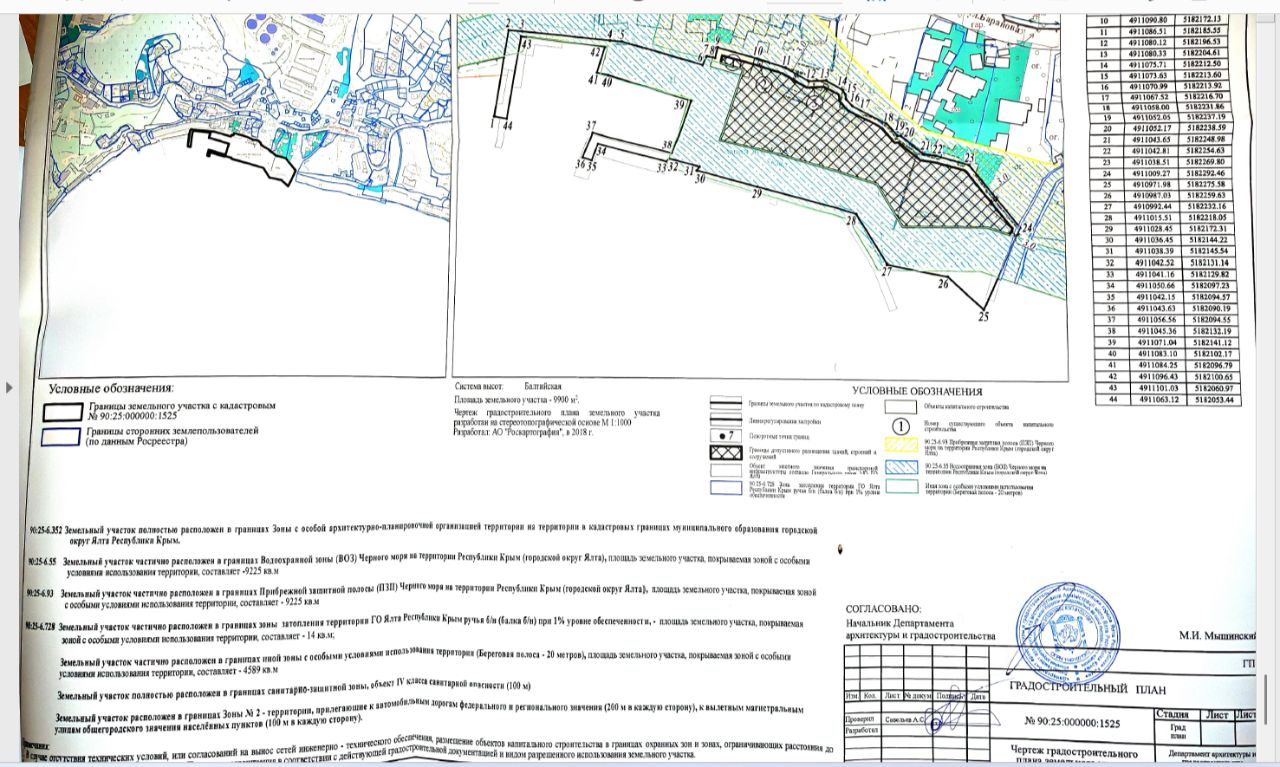Click the blue neighbouring-land-users legend box
Screen dimensions: 1280x767
coord(61,436)
